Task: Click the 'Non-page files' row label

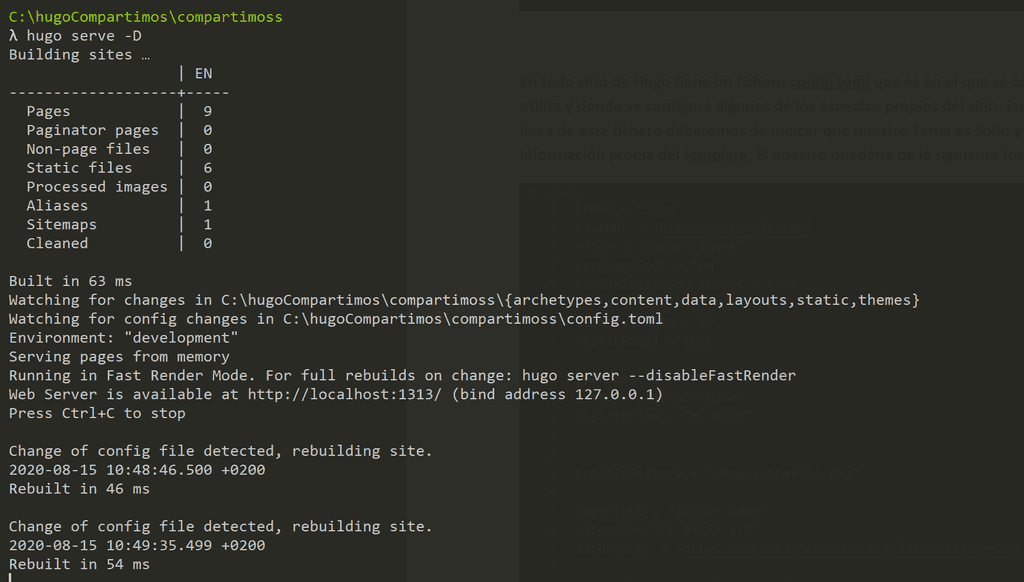Action: (x=88, y=149)
